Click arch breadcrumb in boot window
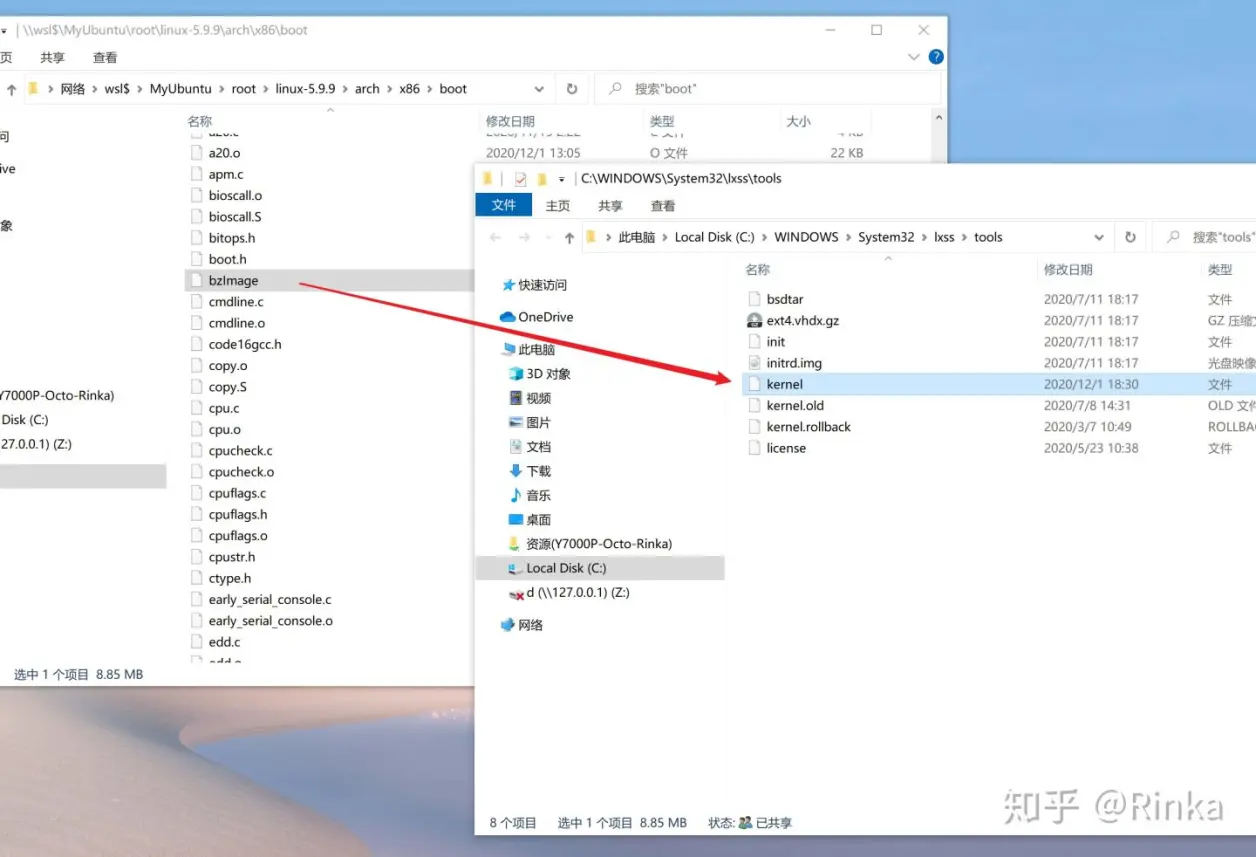This screenshot has height=857, width=1256. tap(367, 88)
